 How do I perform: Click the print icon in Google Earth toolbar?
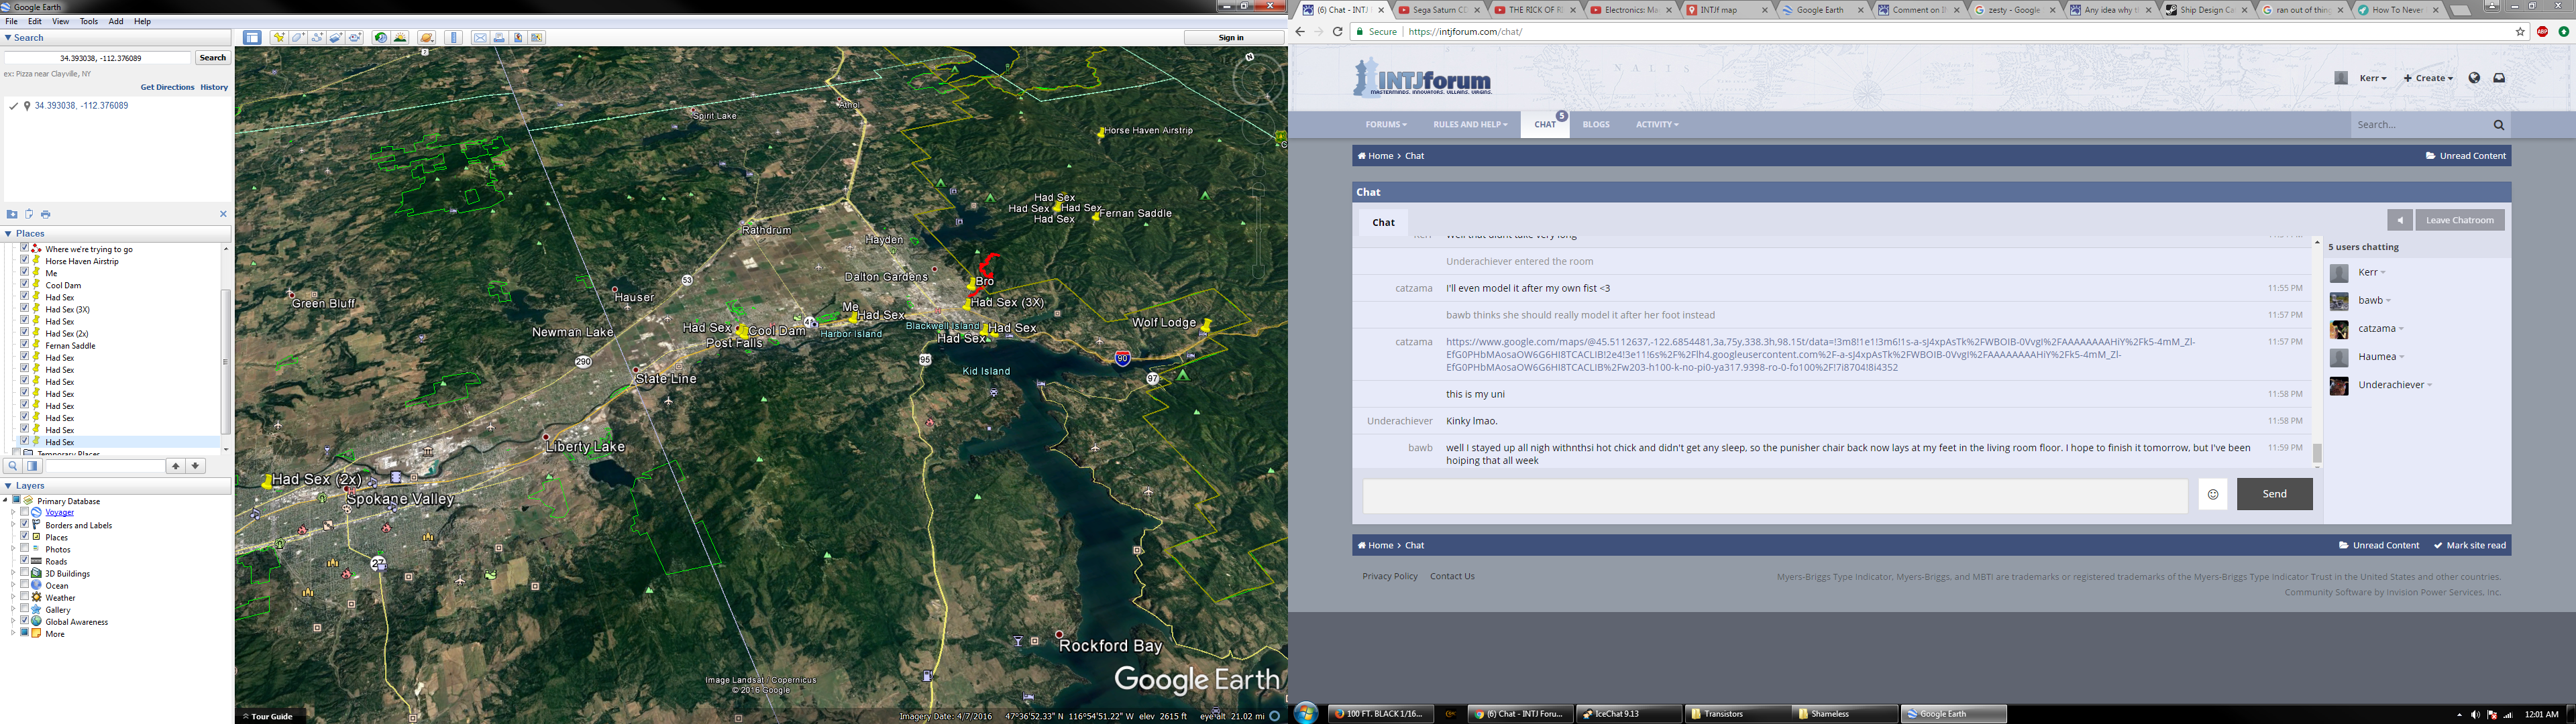[499, 38]
